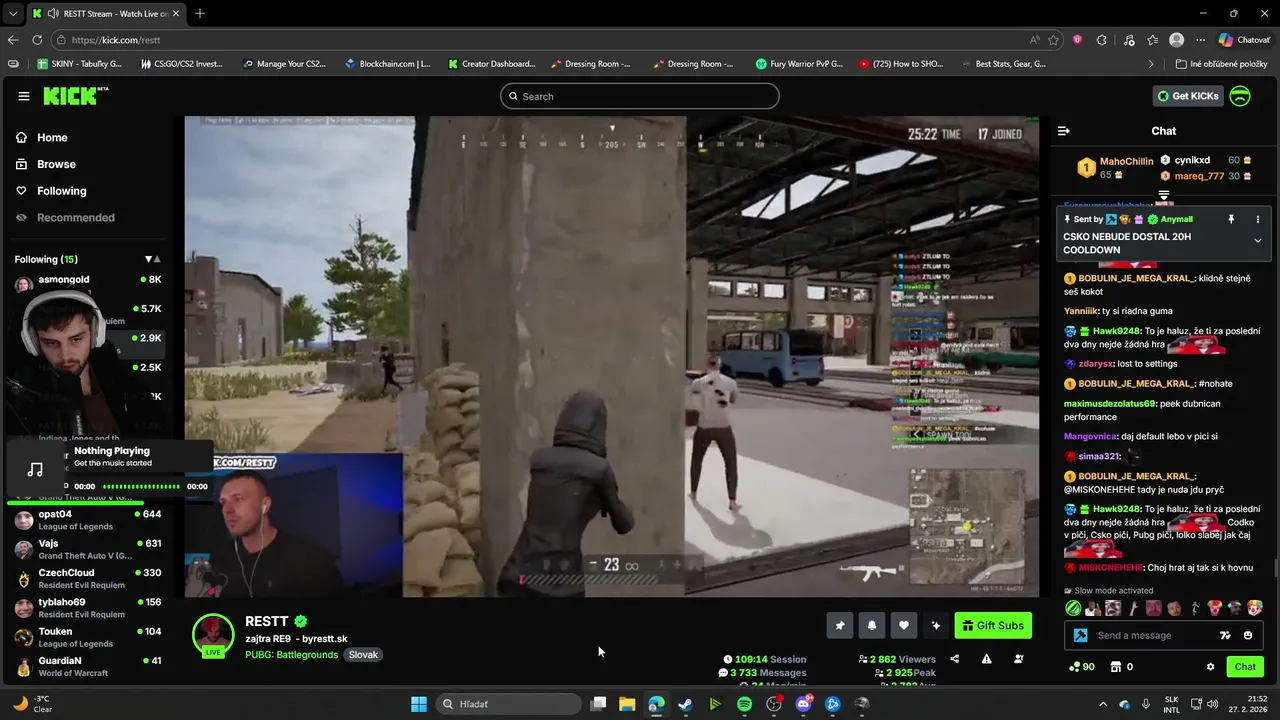Pin the stream with the pushpin button
Viewport: 1280px width, 720px height.
pyautogui.click(x=840, y=626)
